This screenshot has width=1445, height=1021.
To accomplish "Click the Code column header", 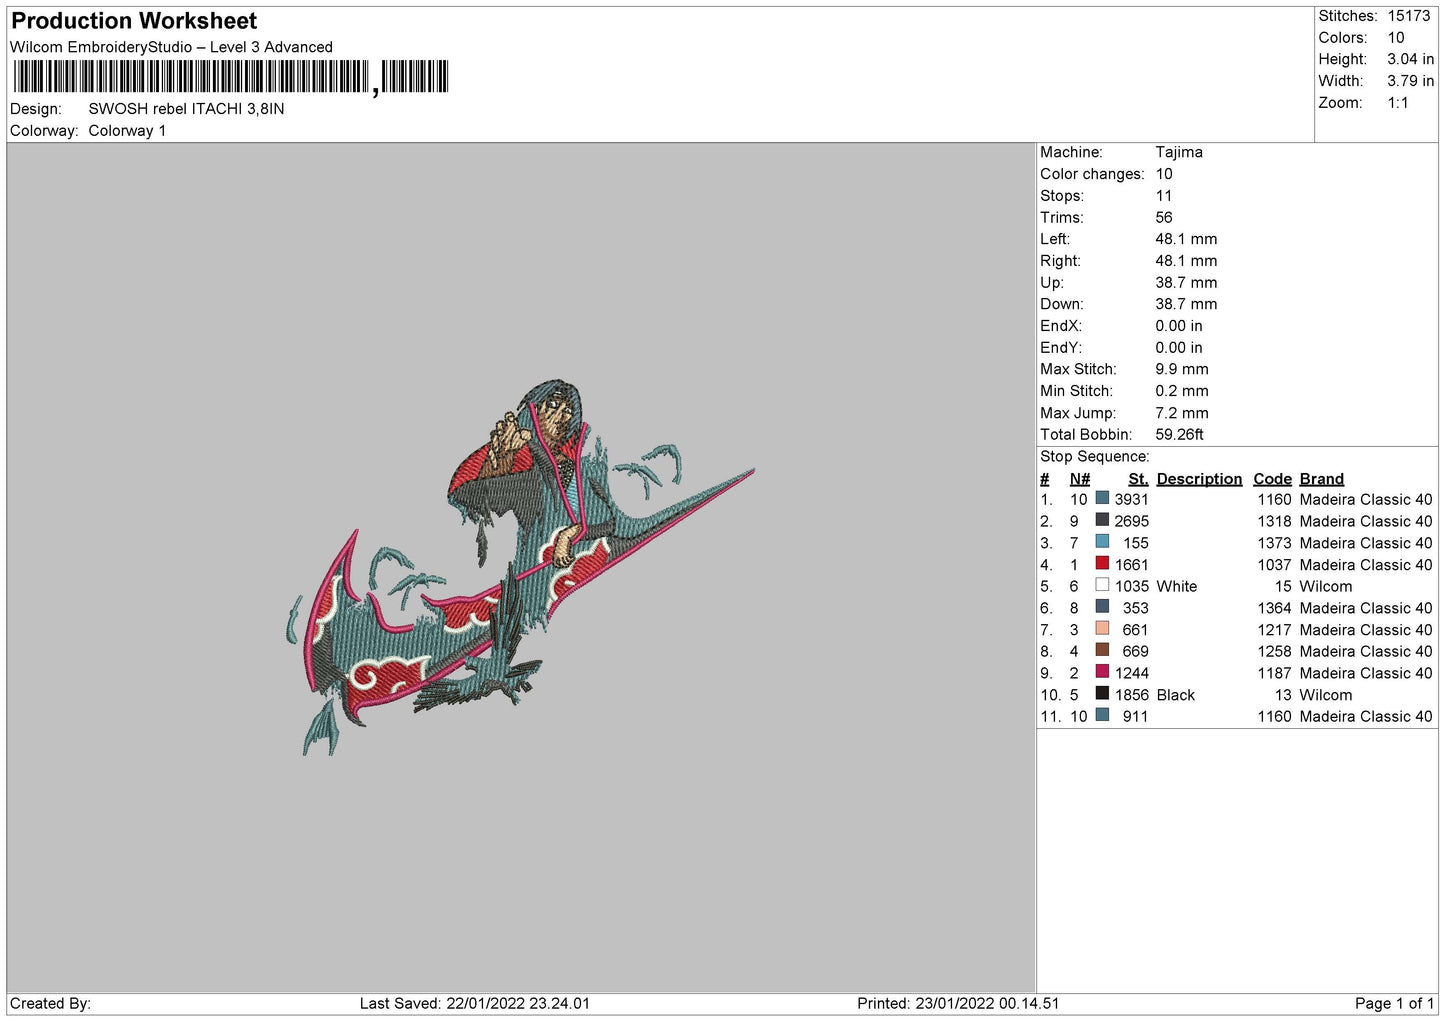I will pyautogui.click(x=1272, y=479).
